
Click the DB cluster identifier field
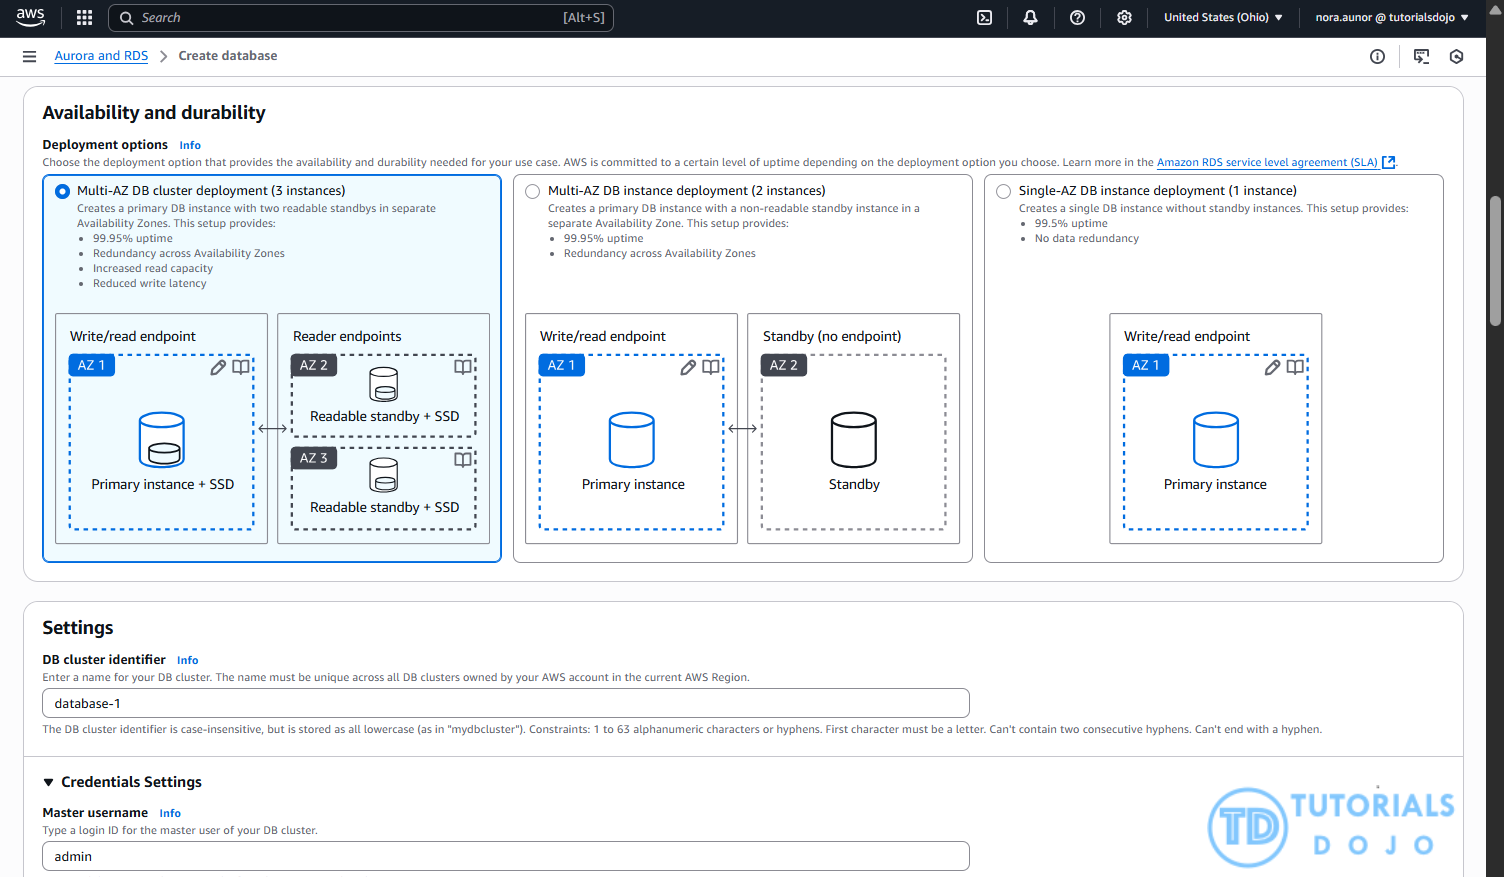pyautogui.click(x=506, y=703)
